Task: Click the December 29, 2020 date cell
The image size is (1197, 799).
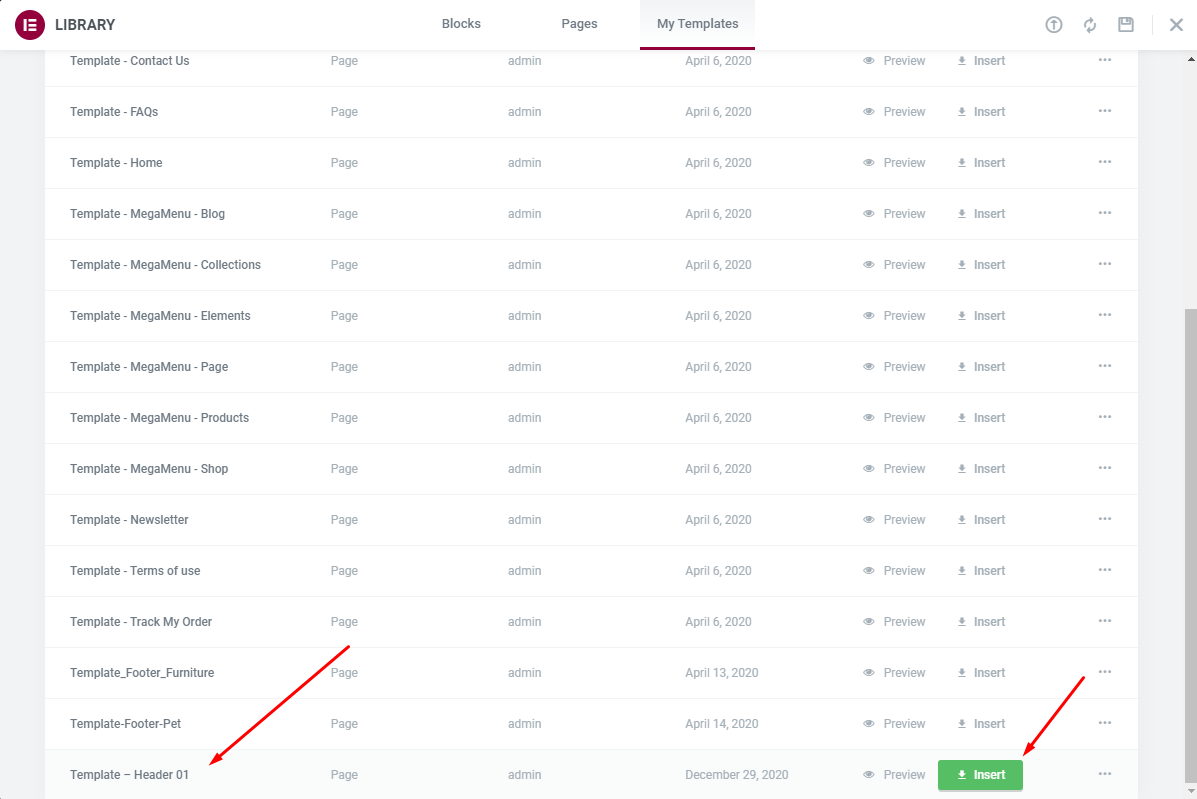Action: pos(737,775)
